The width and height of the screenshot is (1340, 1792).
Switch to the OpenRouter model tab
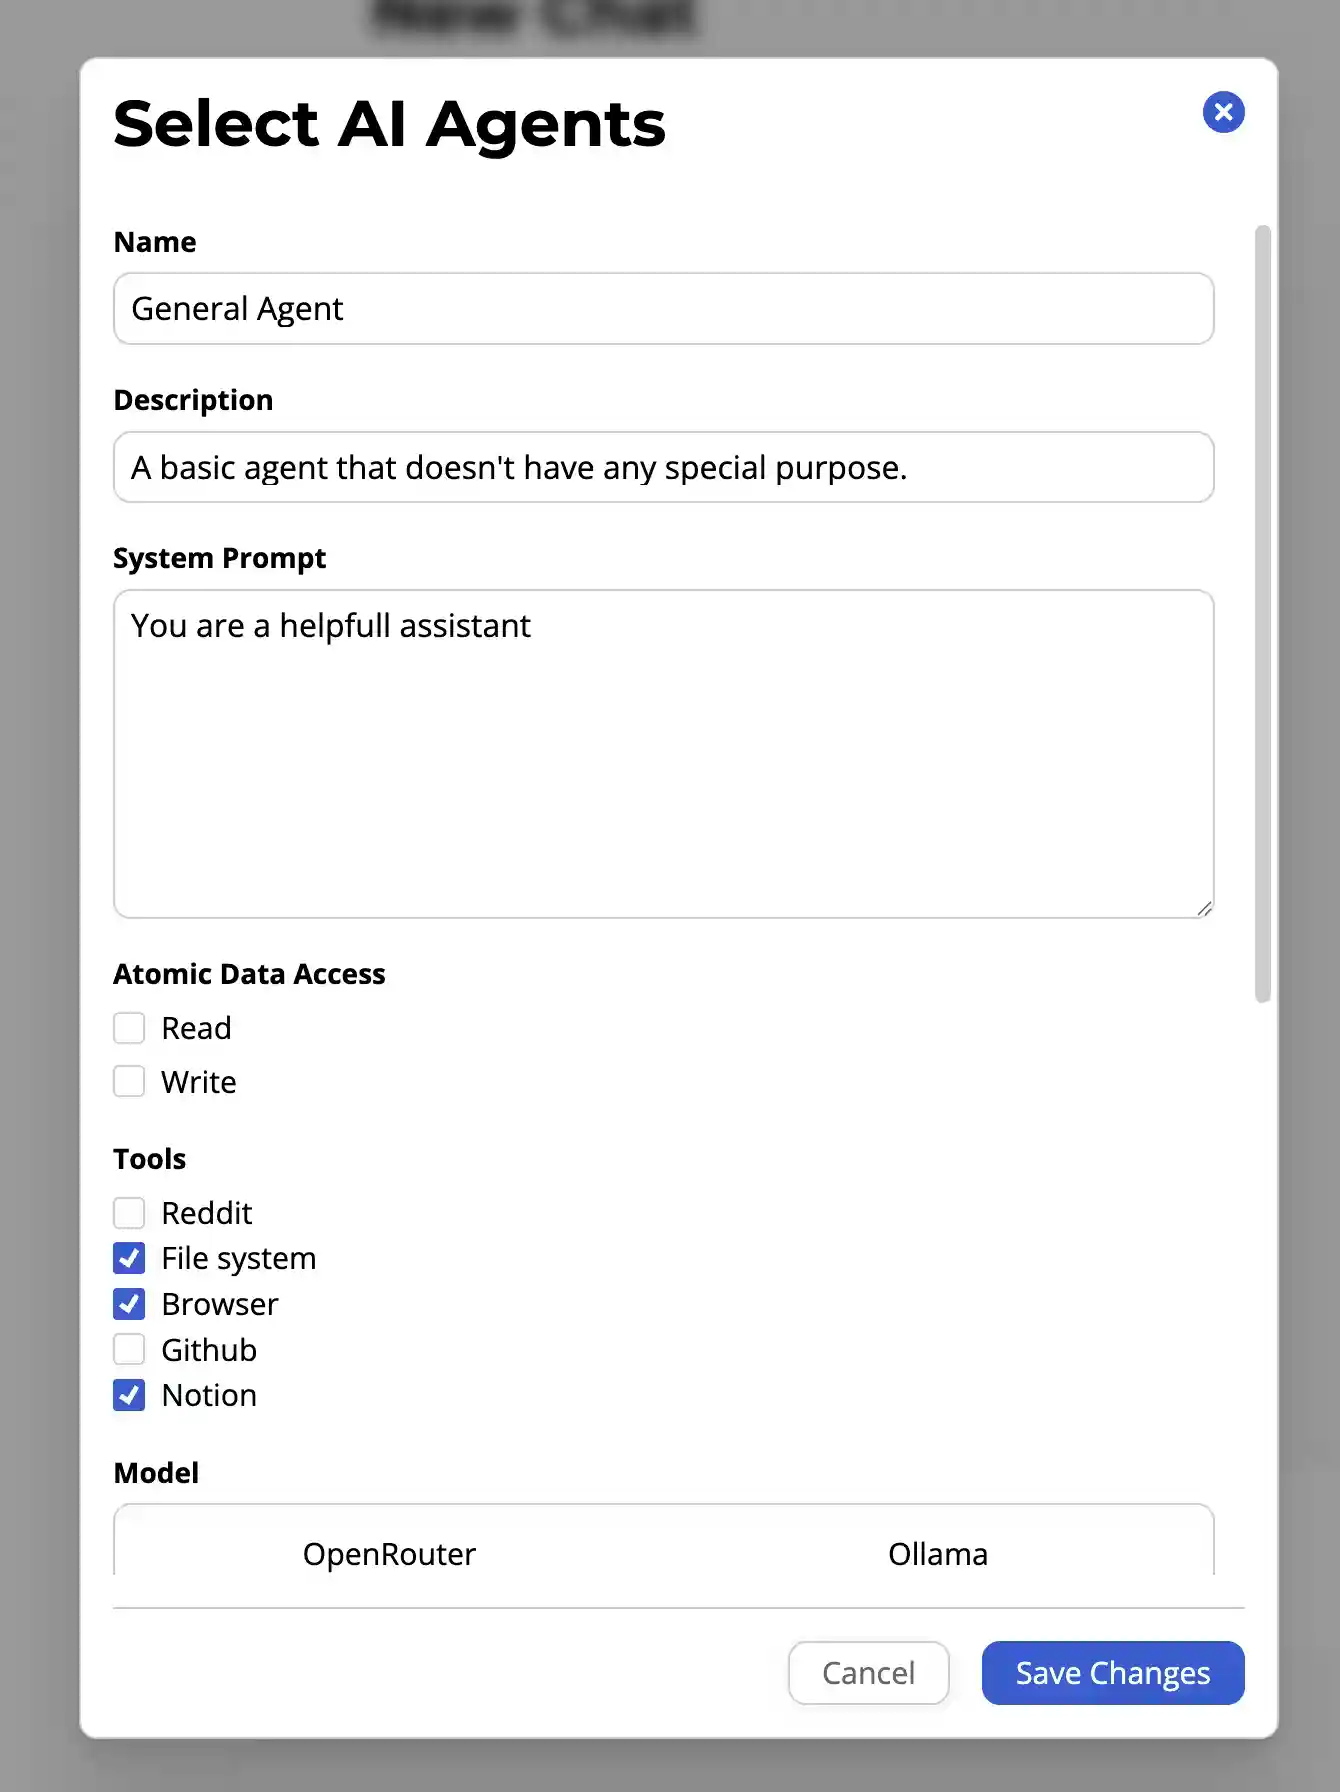point(389,1554)
